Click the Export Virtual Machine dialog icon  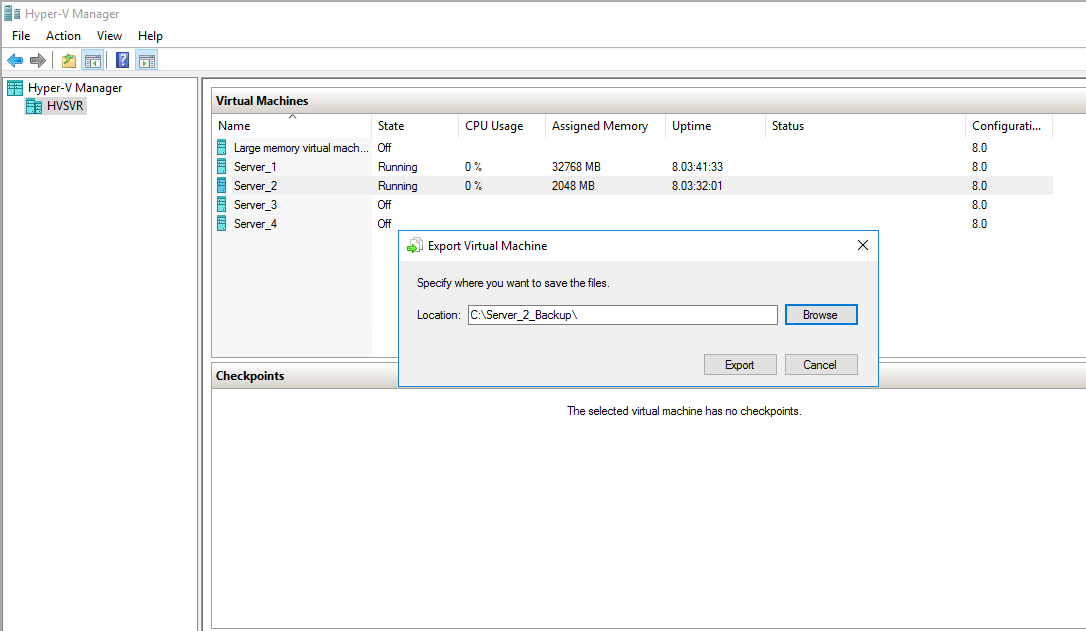tap(415, 246)
